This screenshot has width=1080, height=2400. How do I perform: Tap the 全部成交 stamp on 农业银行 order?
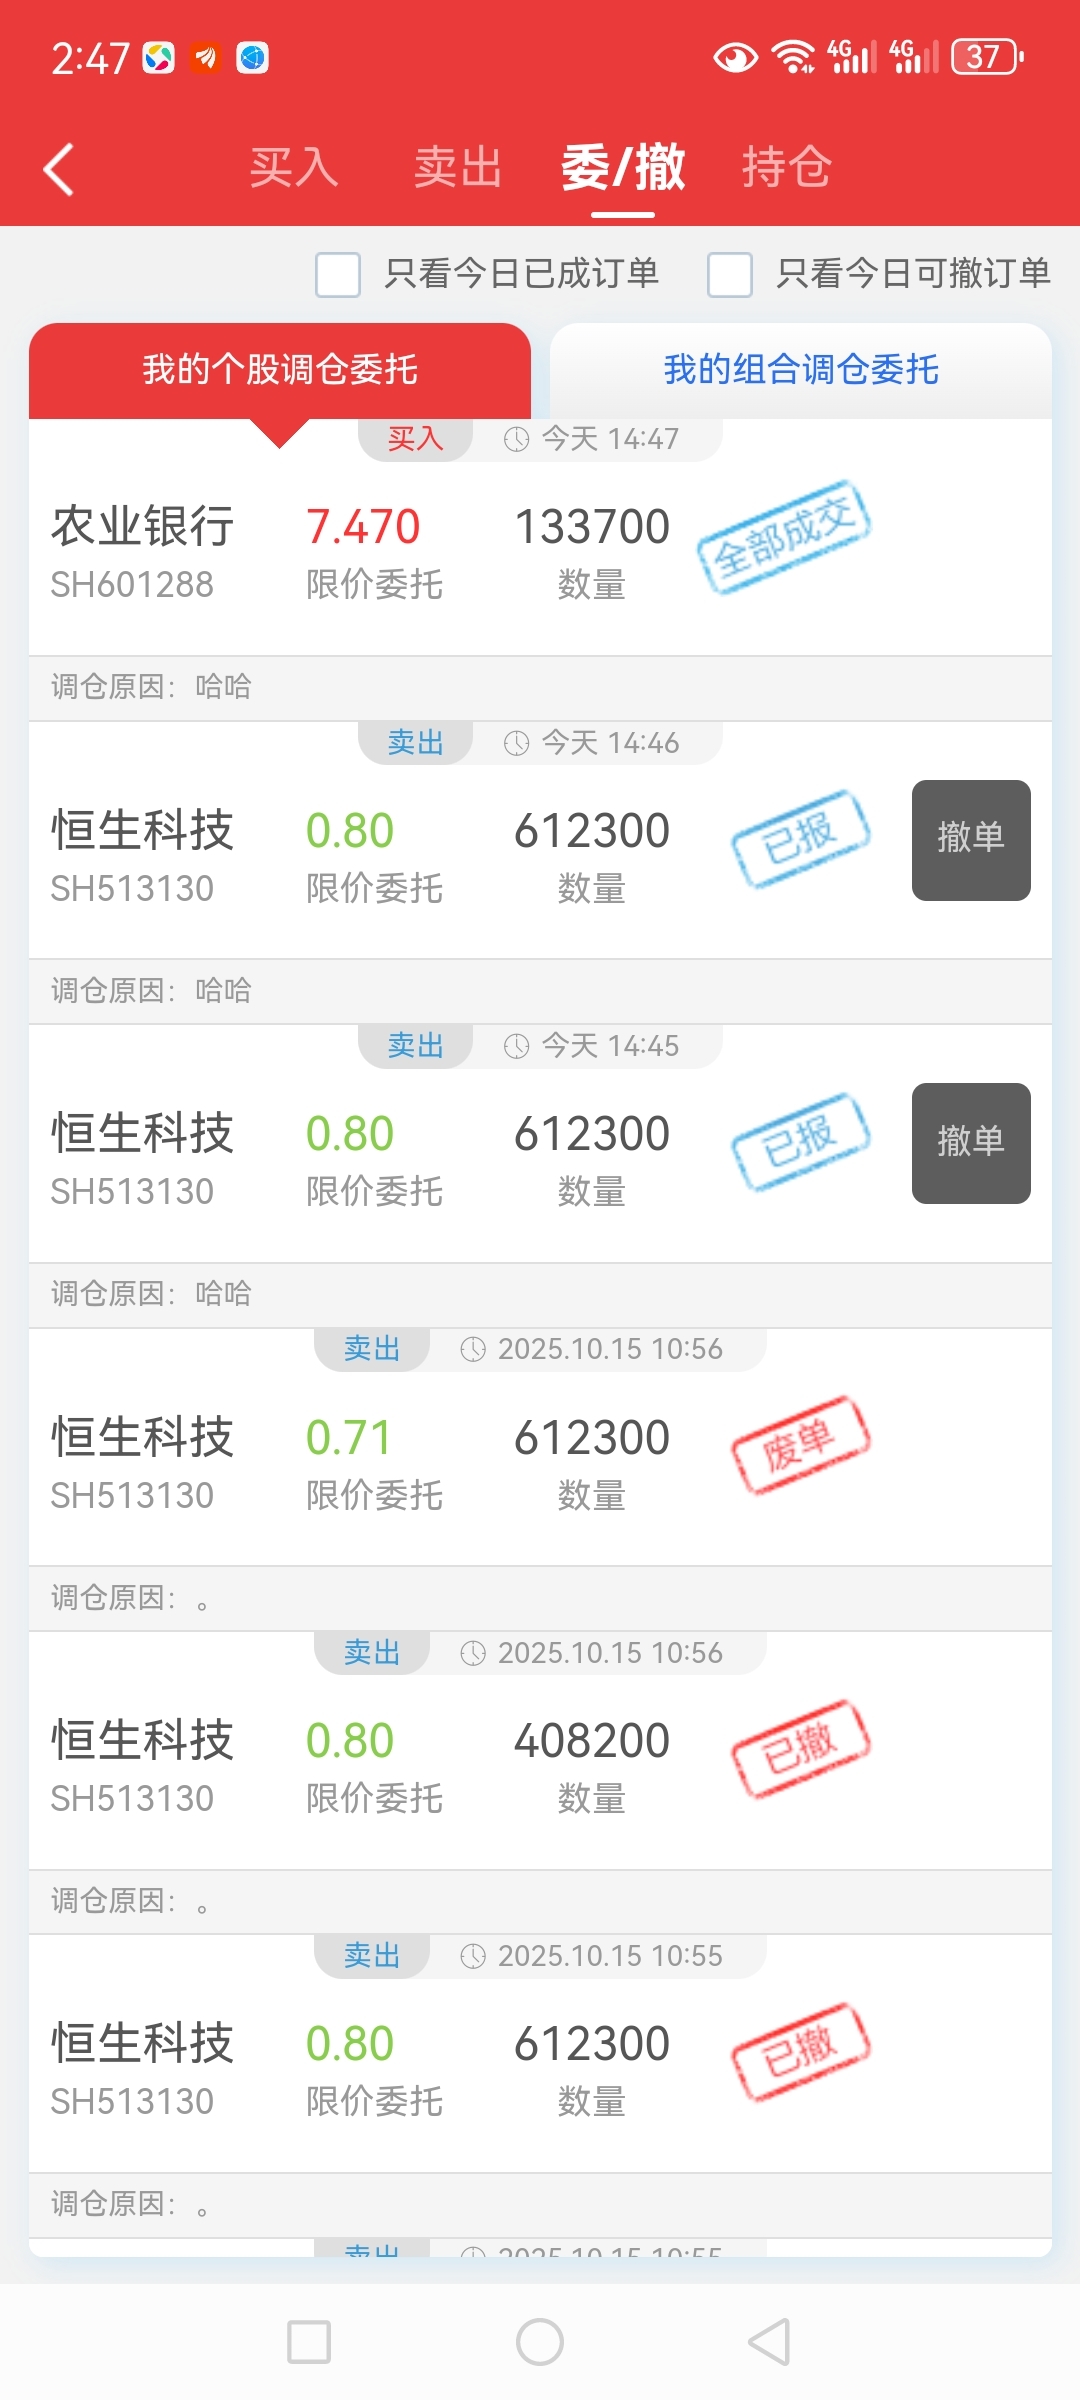click(x=784, y=537)
